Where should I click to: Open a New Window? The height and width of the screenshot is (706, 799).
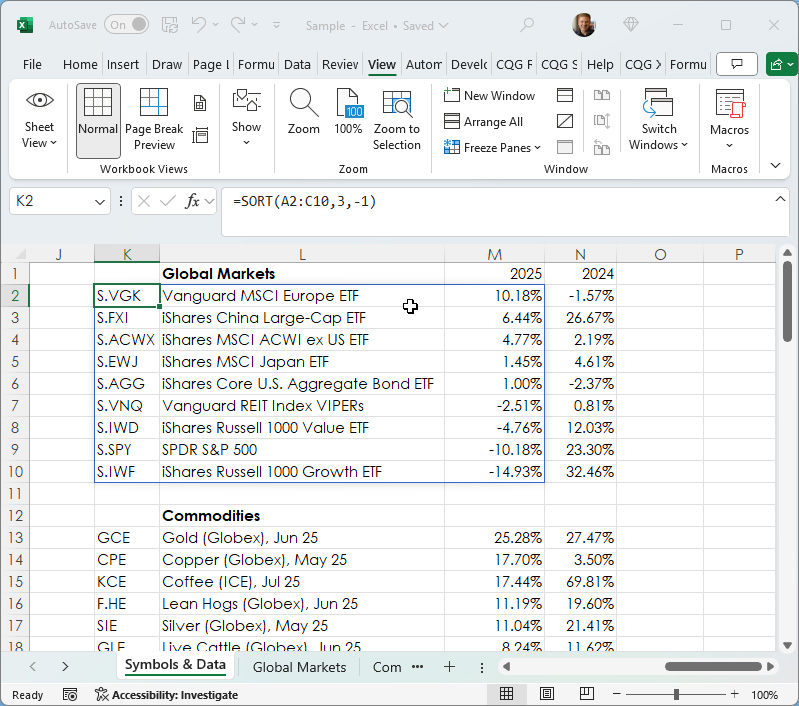(490, 95)
